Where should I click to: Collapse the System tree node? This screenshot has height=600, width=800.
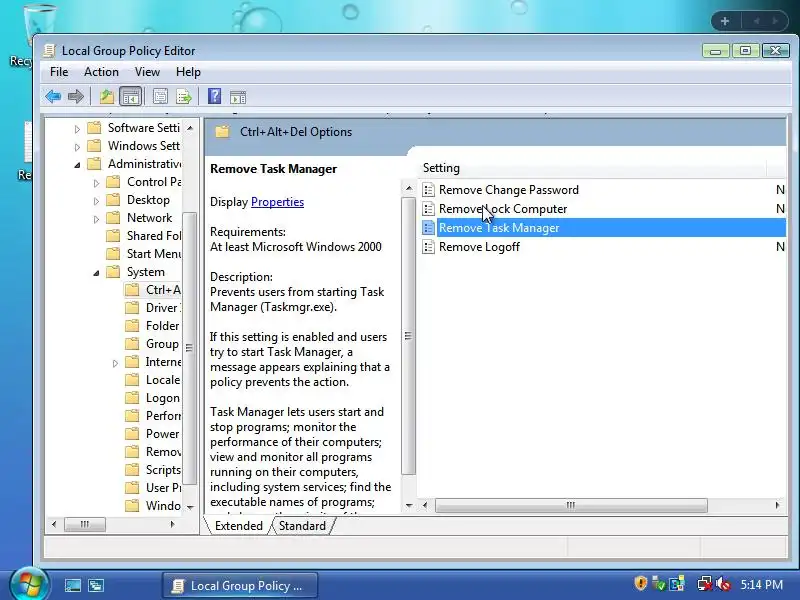[96, 273]
